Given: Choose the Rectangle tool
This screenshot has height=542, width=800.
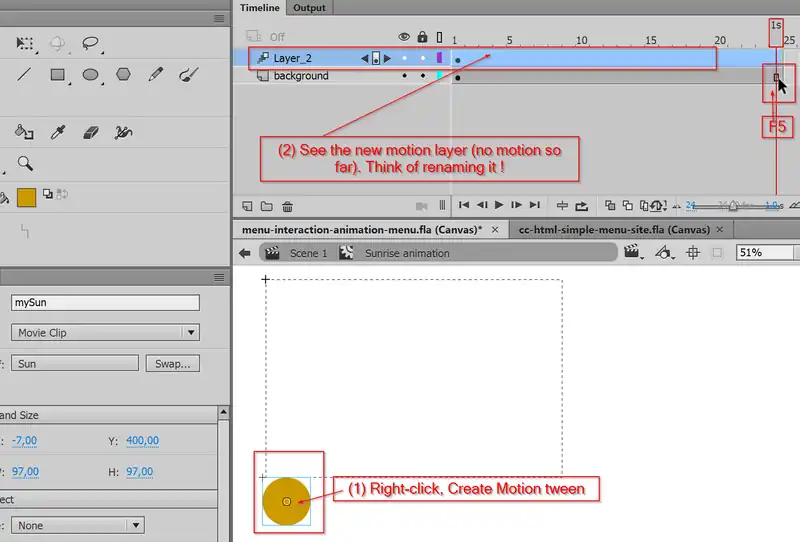Looking at the screenshot, I should pos(57,74).
